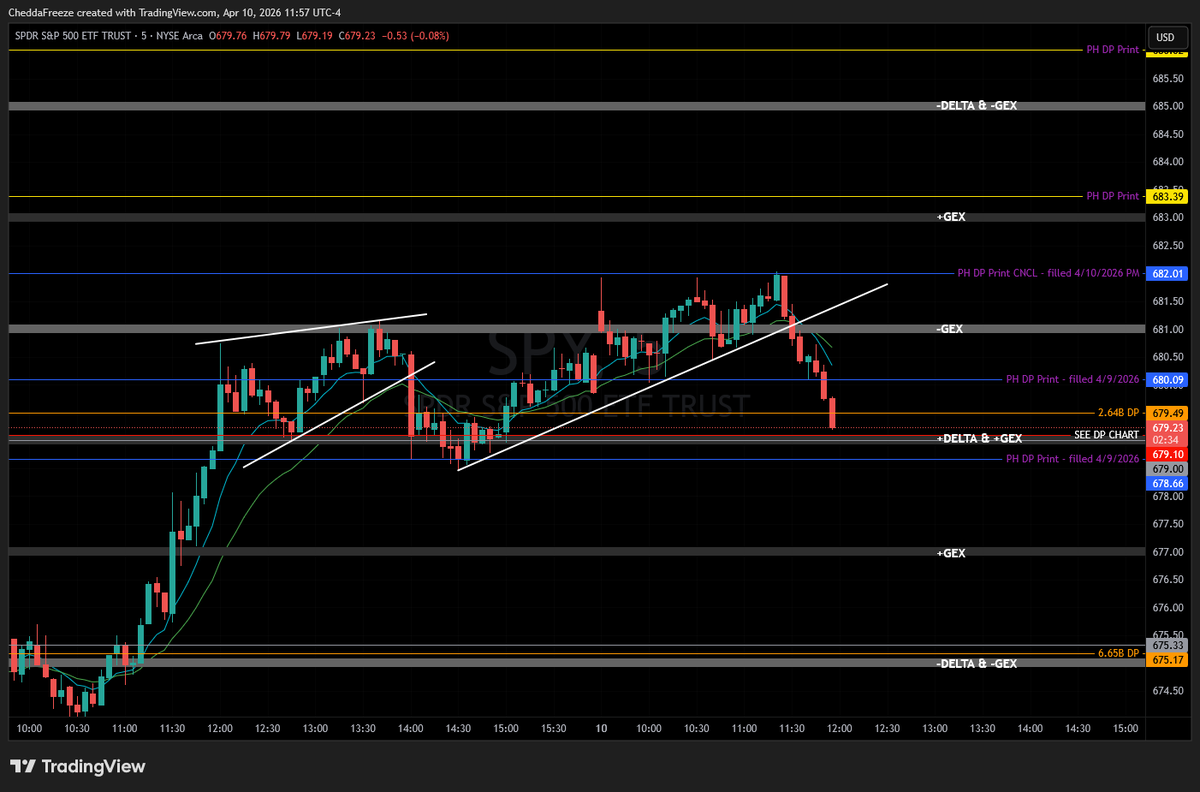Click the 683.39 yellow price label
1200x792 pixels.
1168,196
